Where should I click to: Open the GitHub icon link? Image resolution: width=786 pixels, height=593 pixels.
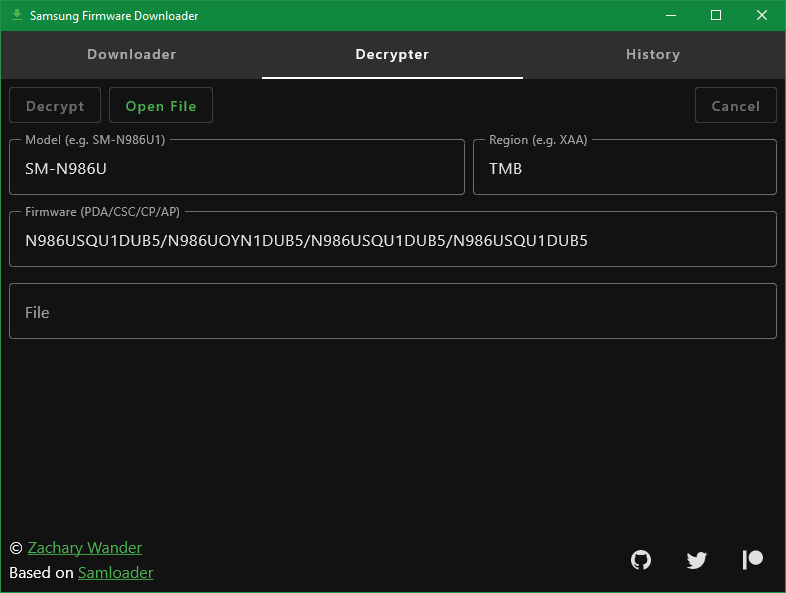click(641, 560)
